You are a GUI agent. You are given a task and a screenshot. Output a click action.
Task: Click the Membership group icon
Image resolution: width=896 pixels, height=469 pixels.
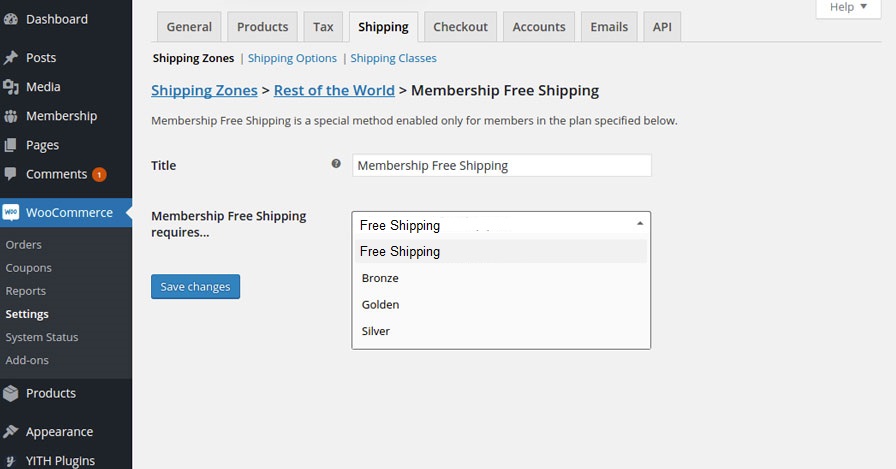[x=11, y=116]
